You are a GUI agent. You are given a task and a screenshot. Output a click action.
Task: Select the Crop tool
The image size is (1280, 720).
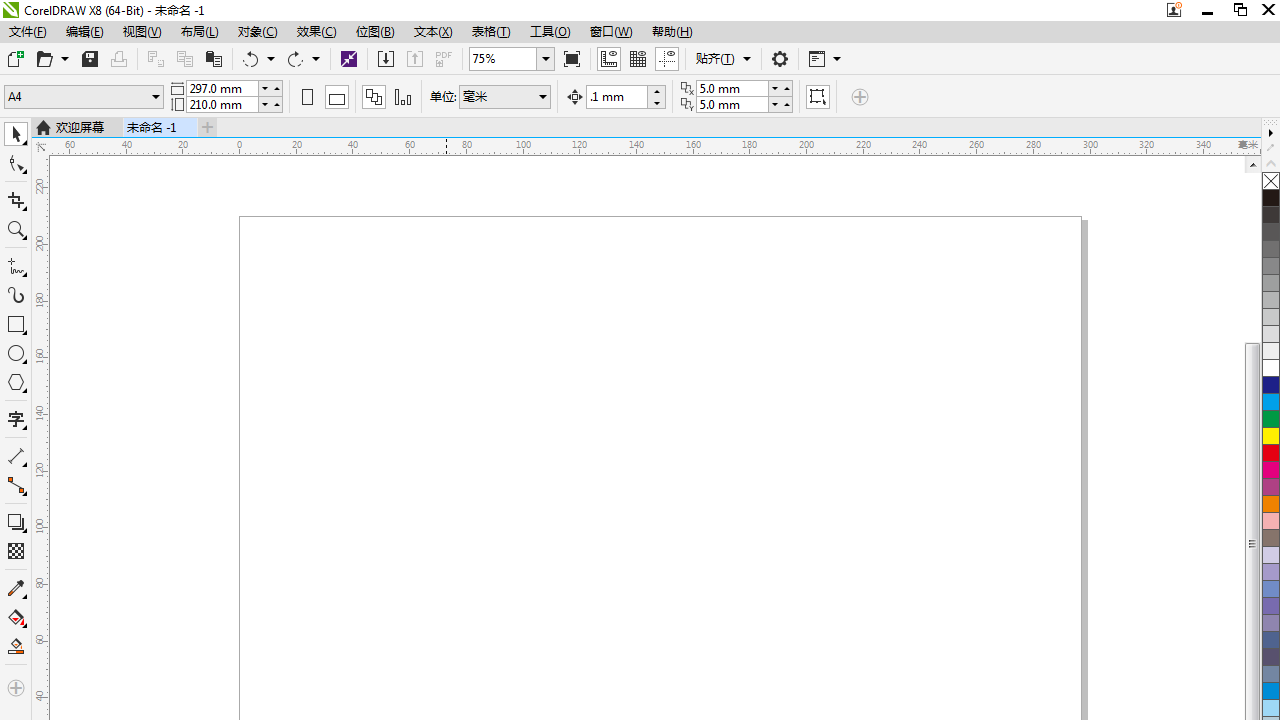point(16,201)
